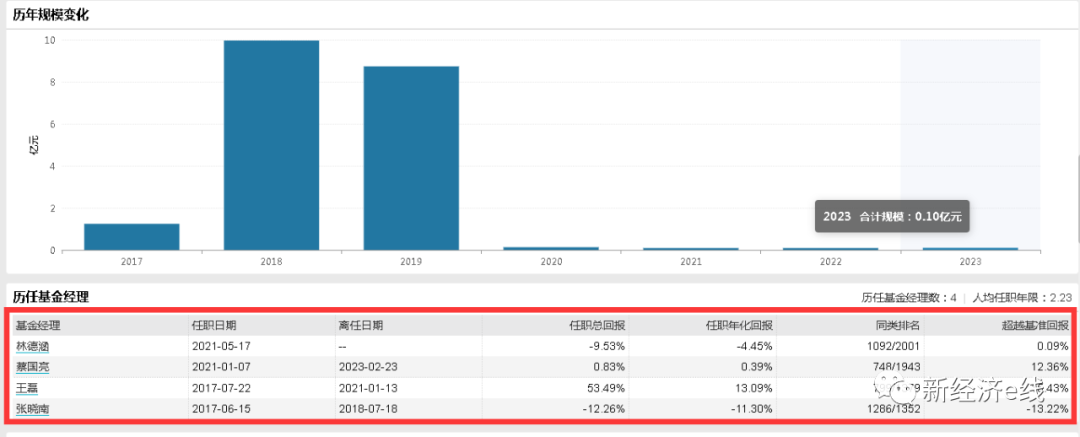This screenshot has height=437, width=1080.
Task: Click the 2017 bar in the chart
Action: click(131, 237)
